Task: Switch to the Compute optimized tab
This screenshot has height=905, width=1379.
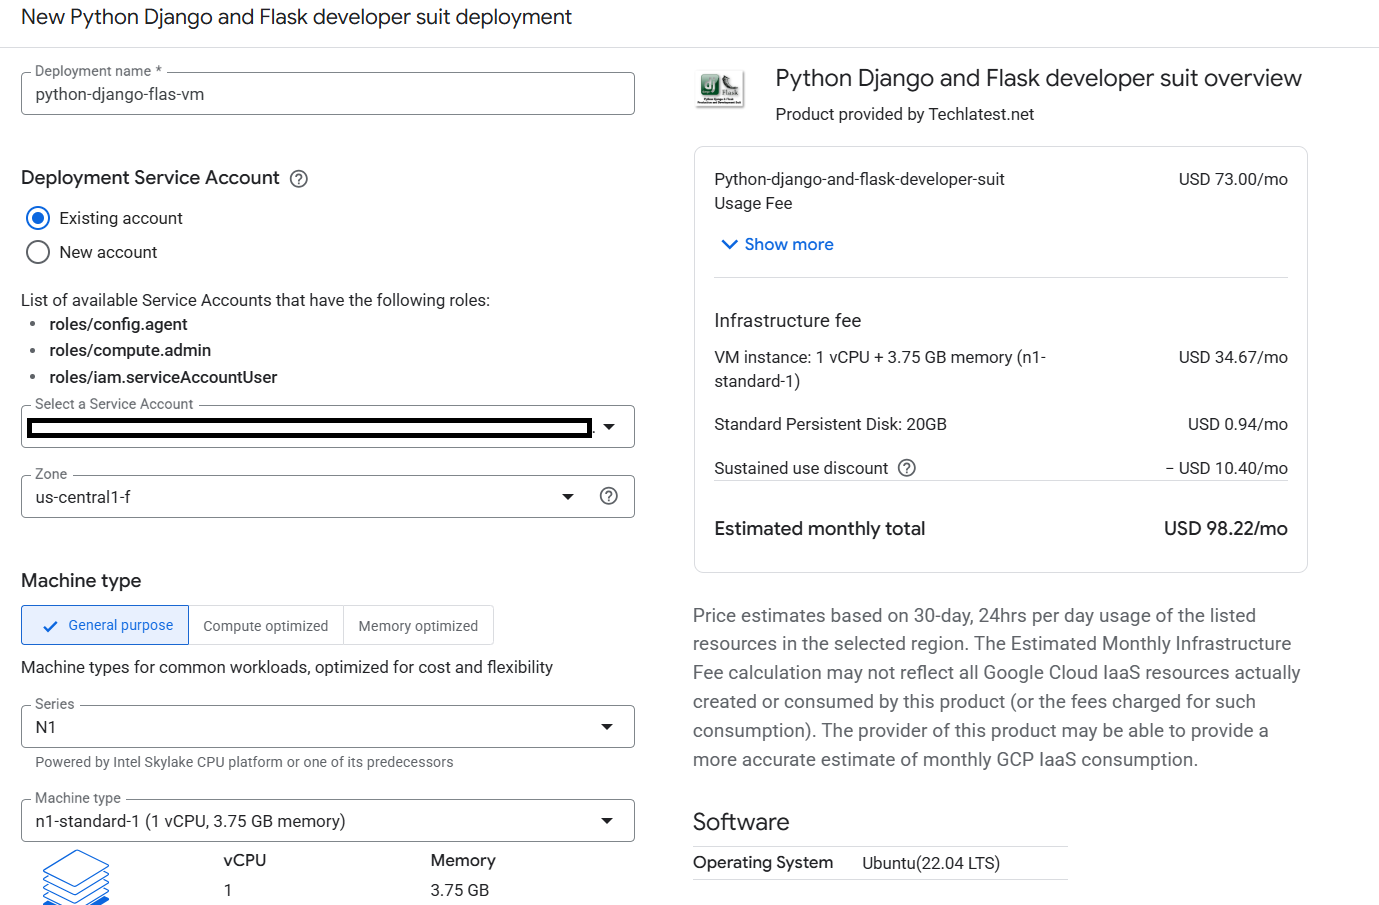Action: (265, 626)
